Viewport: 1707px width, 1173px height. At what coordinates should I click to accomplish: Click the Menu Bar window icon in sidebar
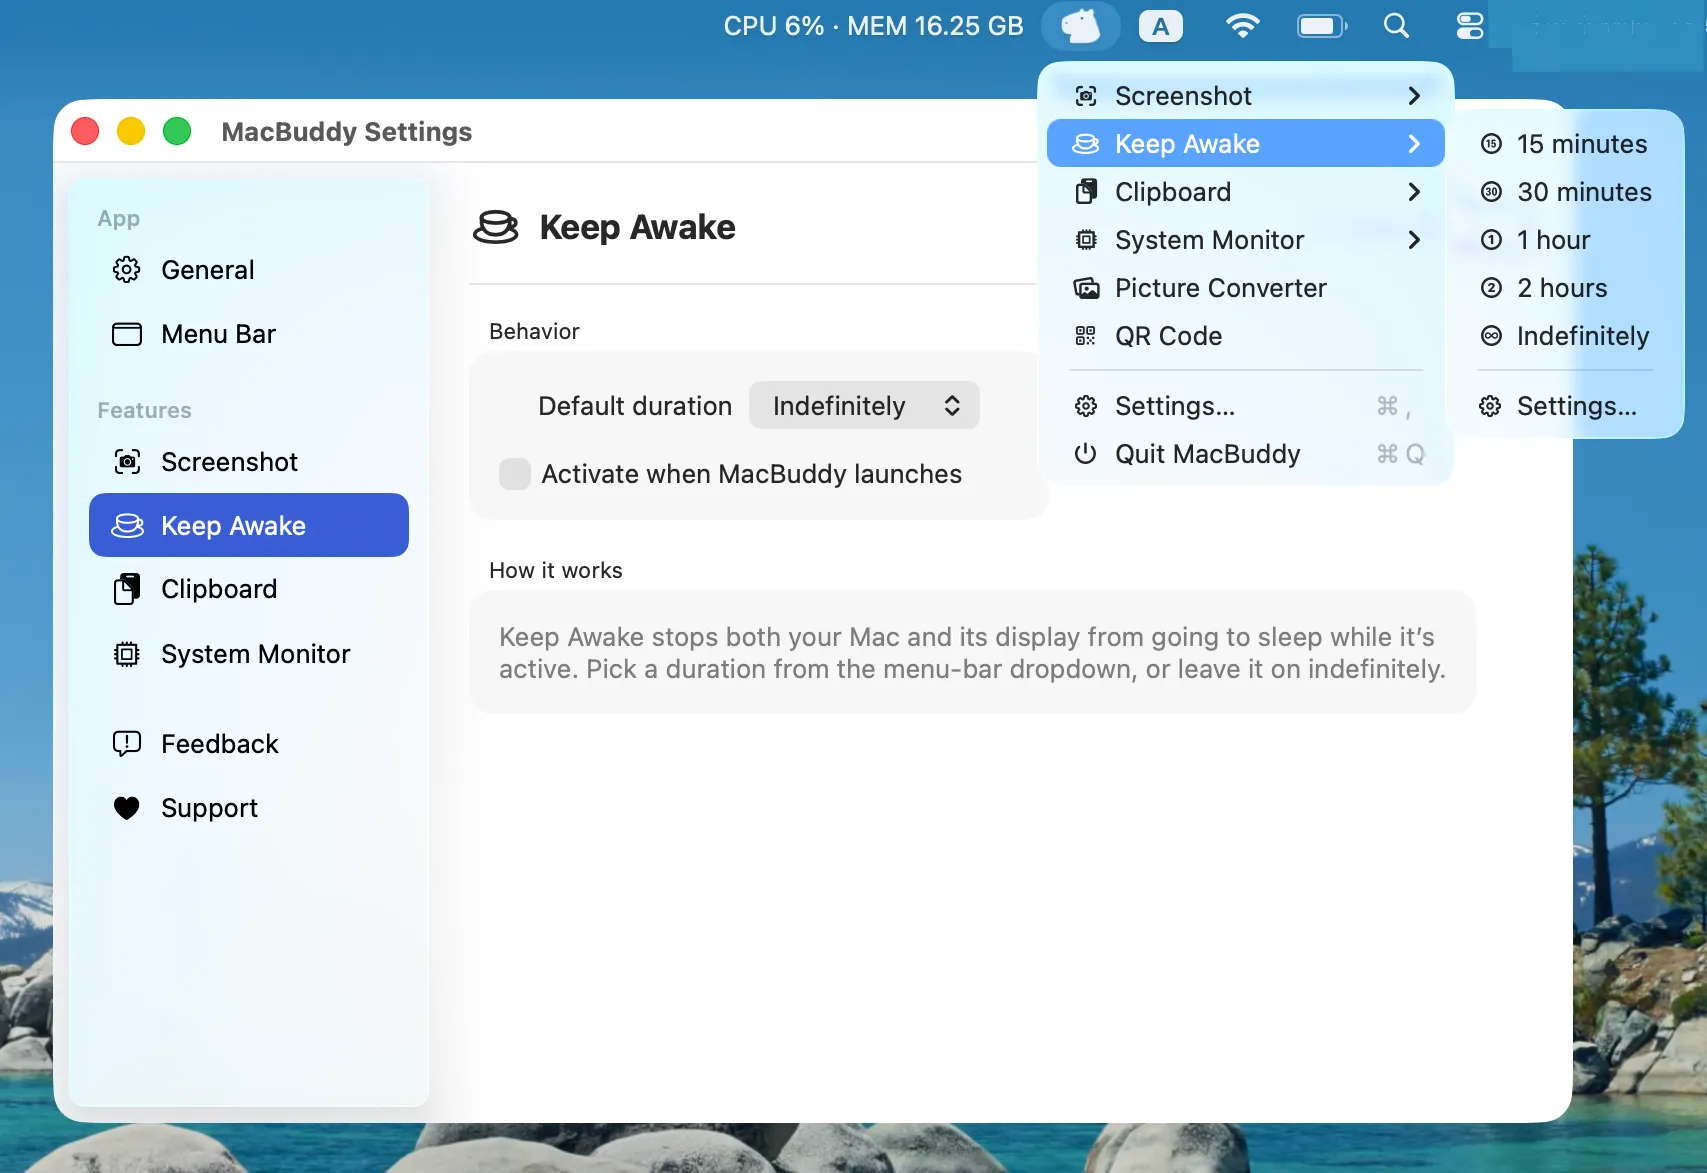(127, 334)
